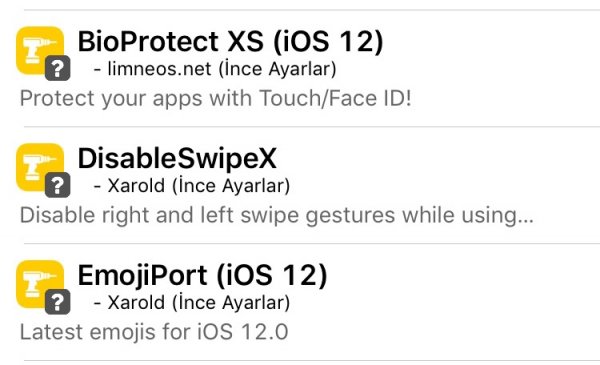Tap the 'XS' text in the BioProtect title
Screen dimensions: 600x365
[245, 41]
